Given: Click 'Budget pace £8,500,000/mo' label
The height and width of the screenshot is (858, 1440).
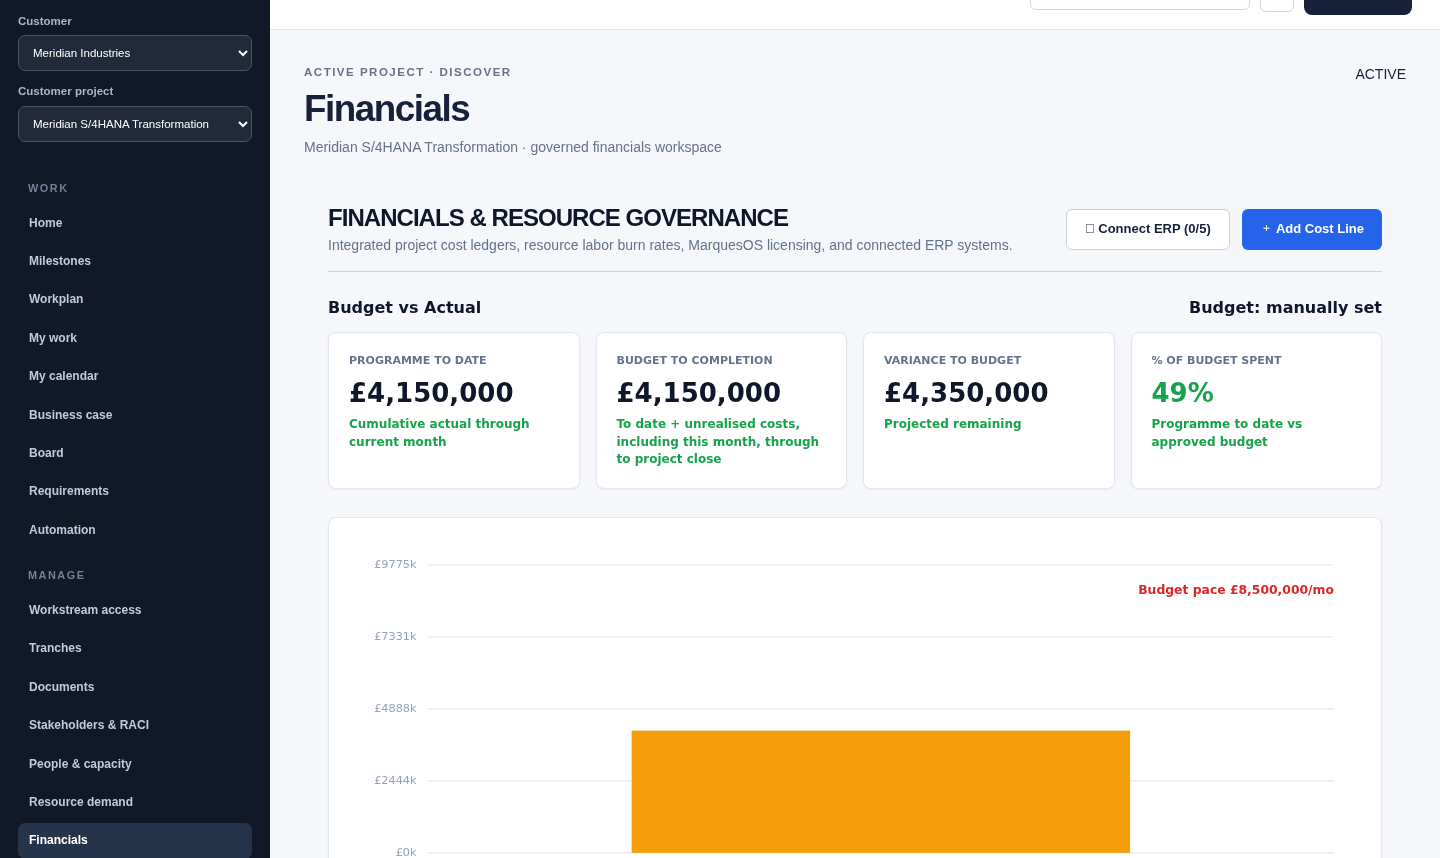Looking at the screenshot, I should click(x=1236, y=590).
